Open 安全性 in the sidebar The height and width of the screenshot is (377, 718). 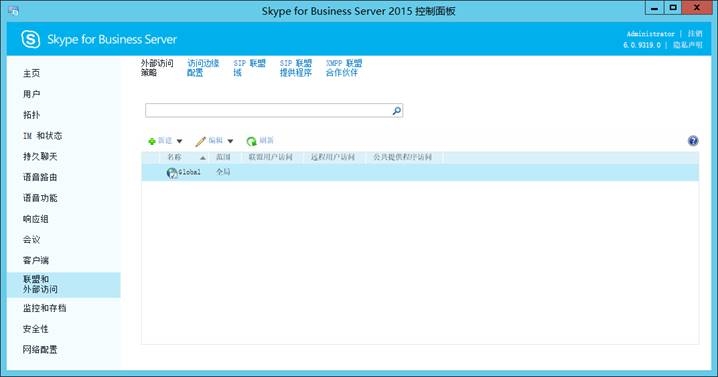tap(36, 329)
